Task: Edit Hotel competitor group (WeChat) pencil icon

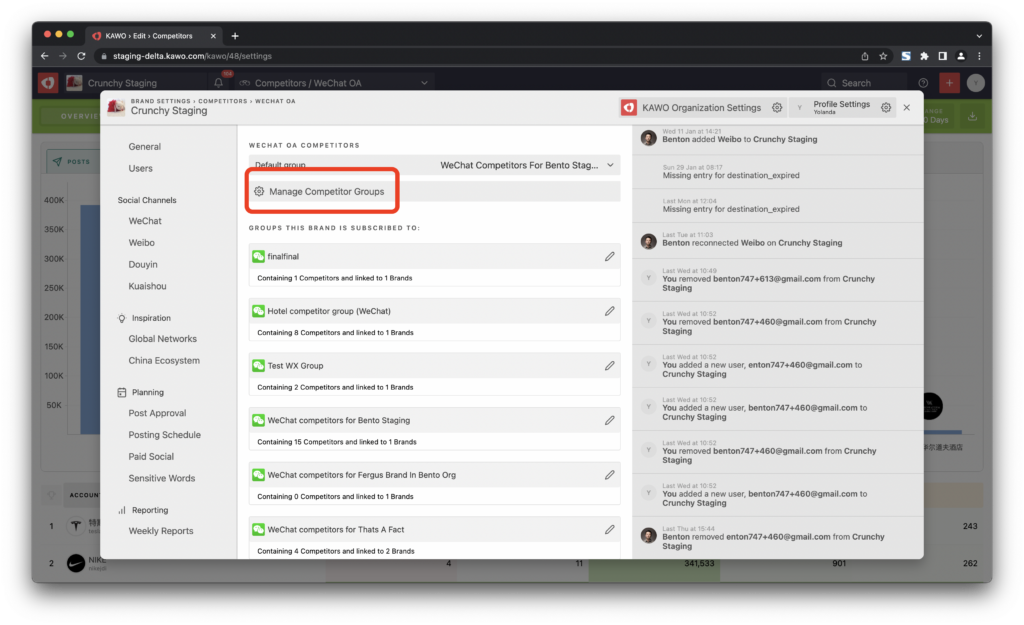Action: [x=609, y=312]
